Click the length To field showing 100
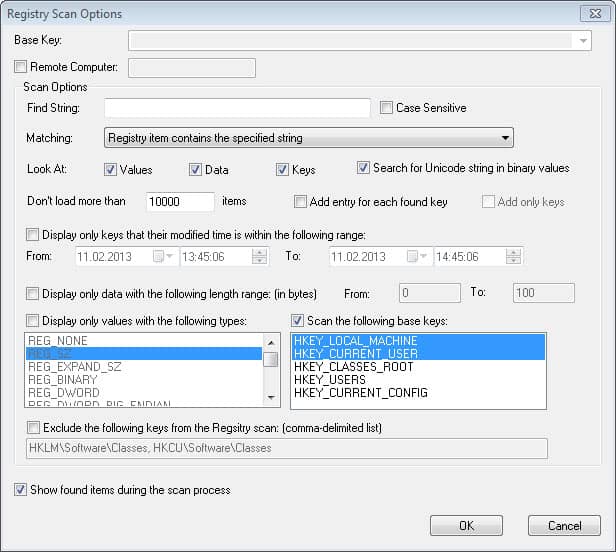This screenshot has height=552, width=616. [544, 293]
